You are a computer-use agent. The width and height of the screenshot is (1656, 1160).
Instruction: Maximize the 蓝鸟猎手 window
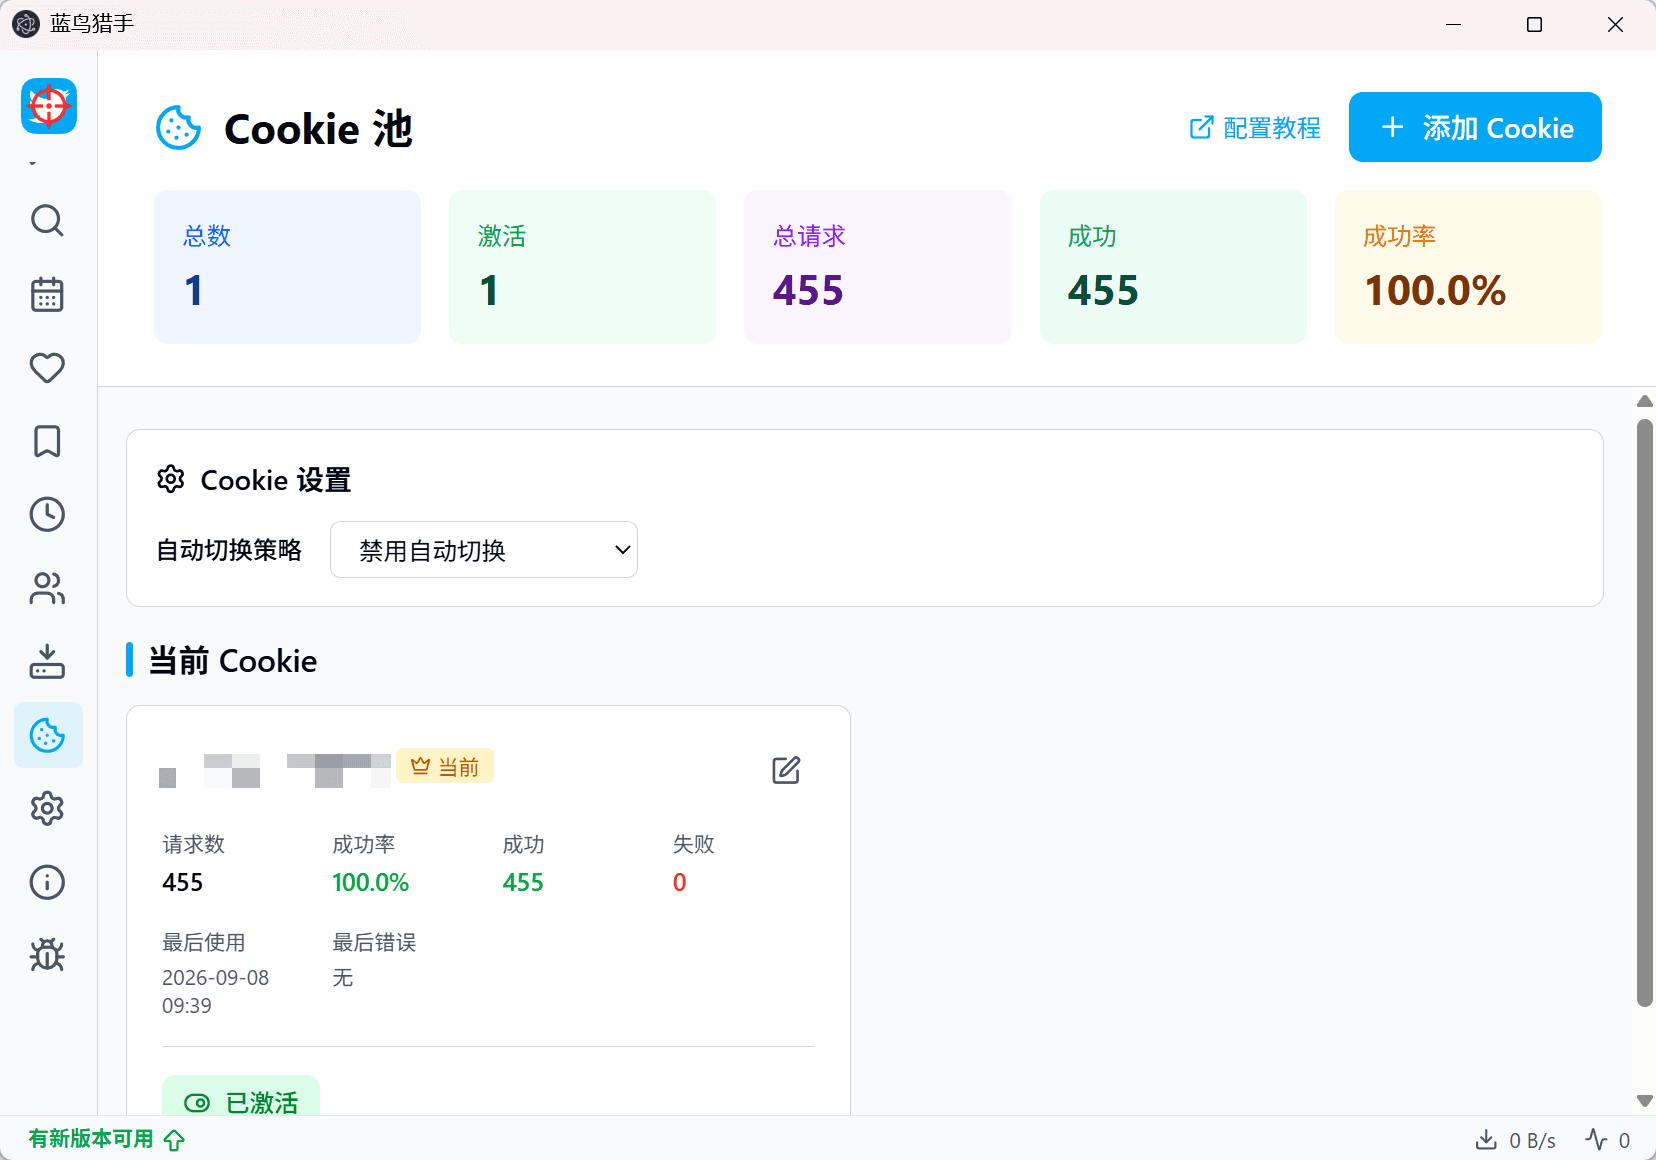click(x=1534, y=24)
